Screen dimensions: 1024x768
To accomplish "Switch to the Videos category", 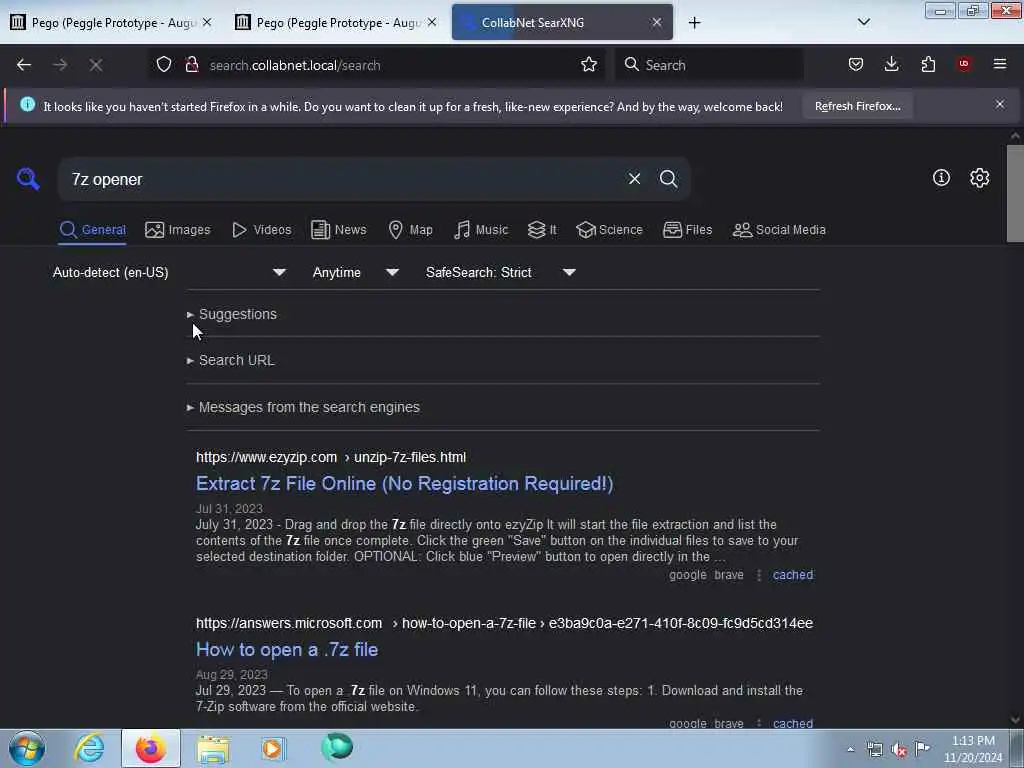I will click(x=262, y=230).
